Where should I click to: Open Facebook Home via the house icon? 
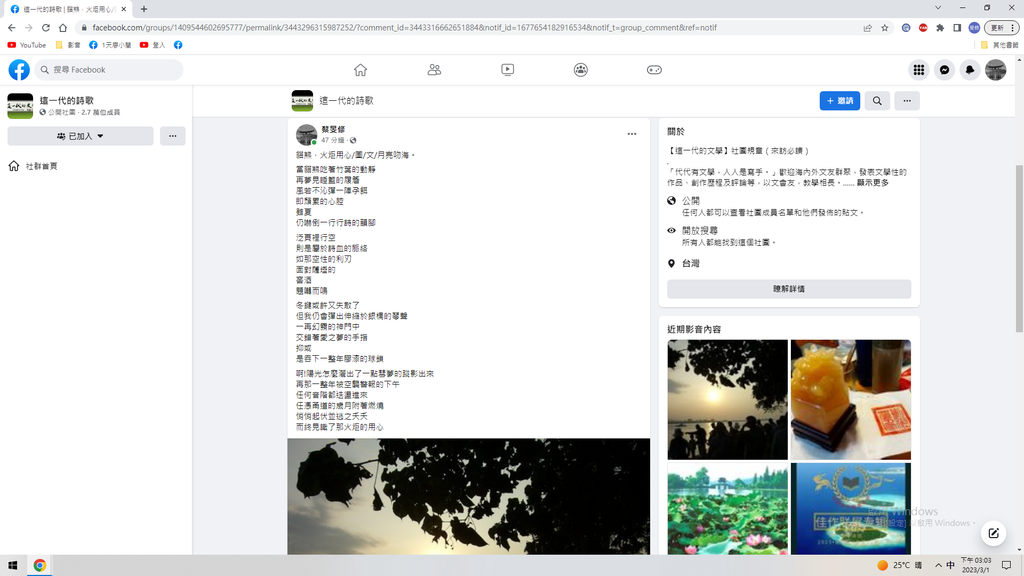click(x=360, y=70)
